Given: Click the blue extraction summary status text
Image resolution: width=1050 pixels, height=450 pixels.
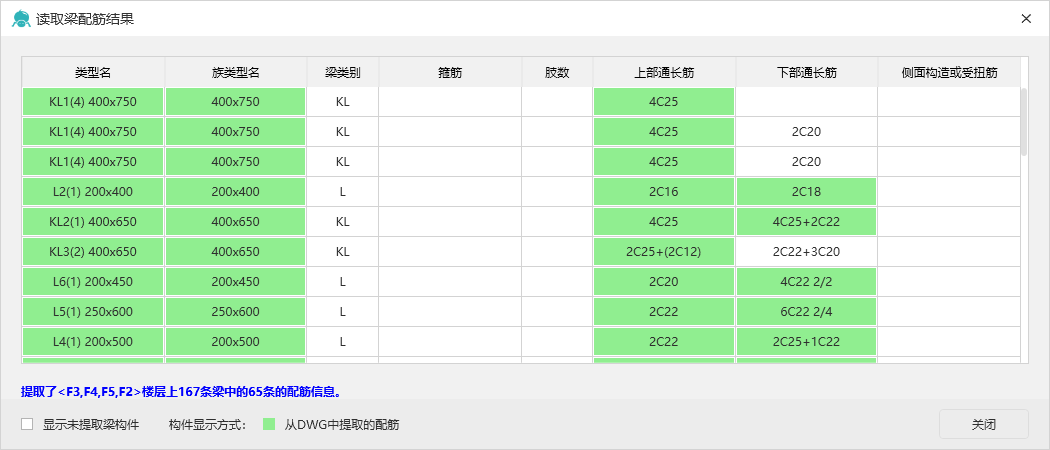Looking at the screenshot, I should [182, 391].
